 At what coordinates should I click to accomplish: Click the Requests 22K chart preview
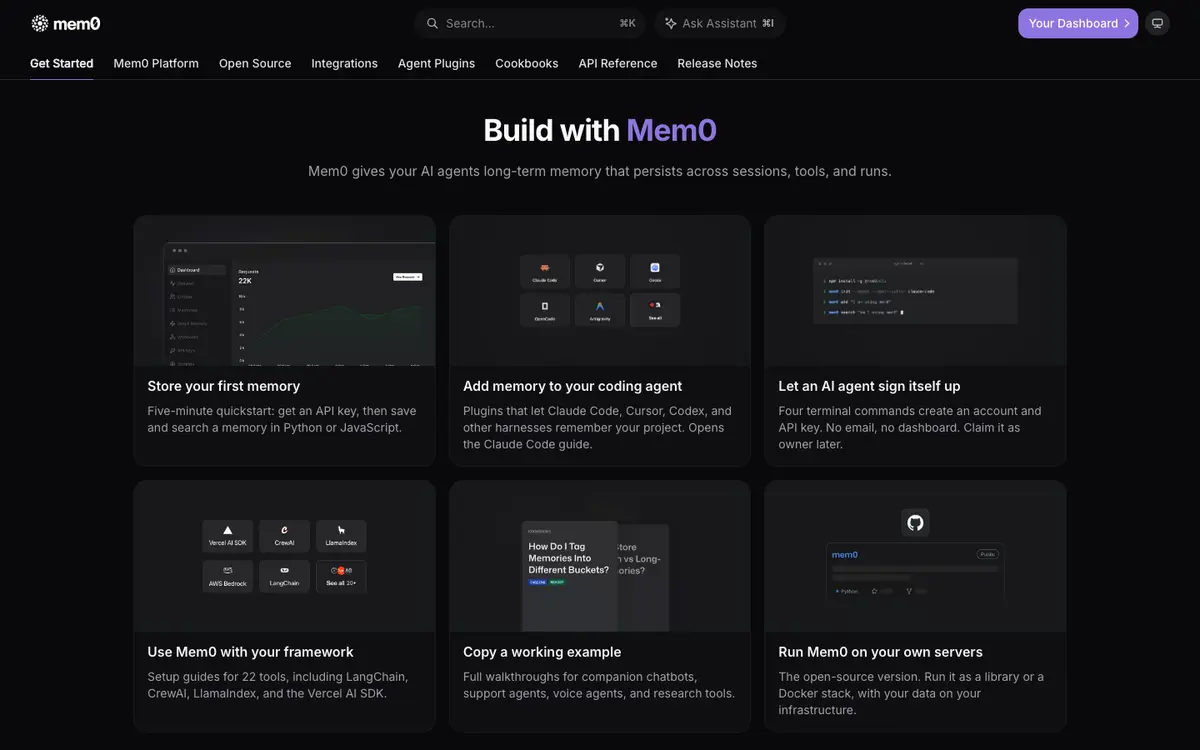click(331, 315)
